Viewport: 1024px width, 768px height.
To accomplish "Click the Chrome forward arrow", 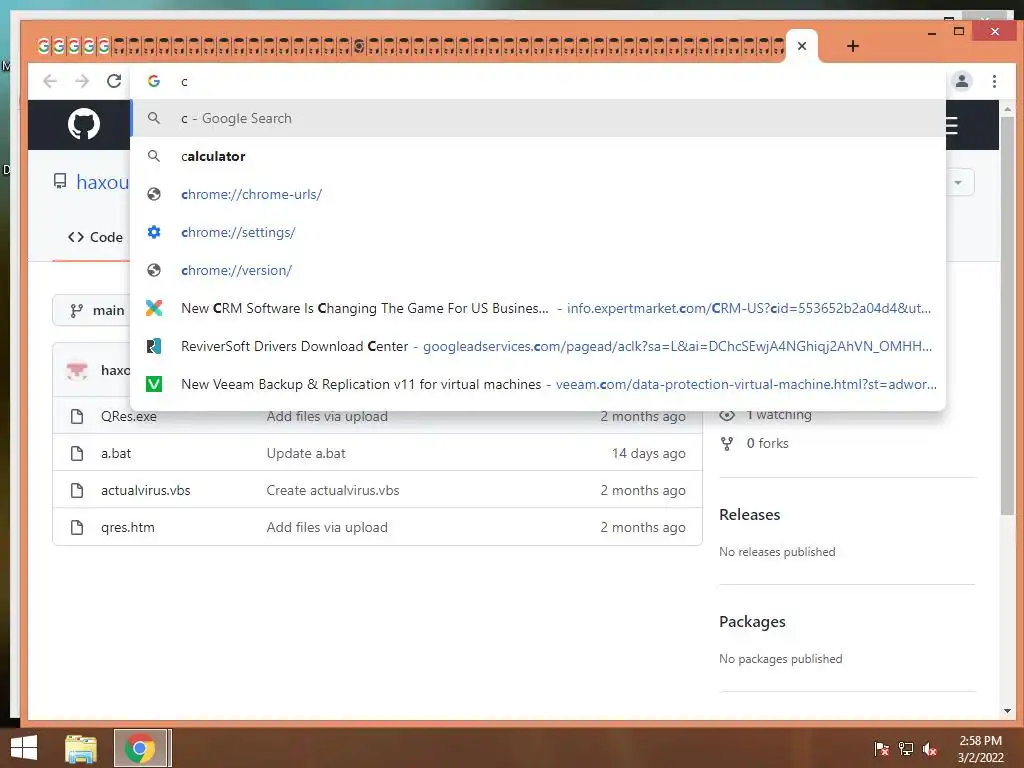I will tap(82, 81).
